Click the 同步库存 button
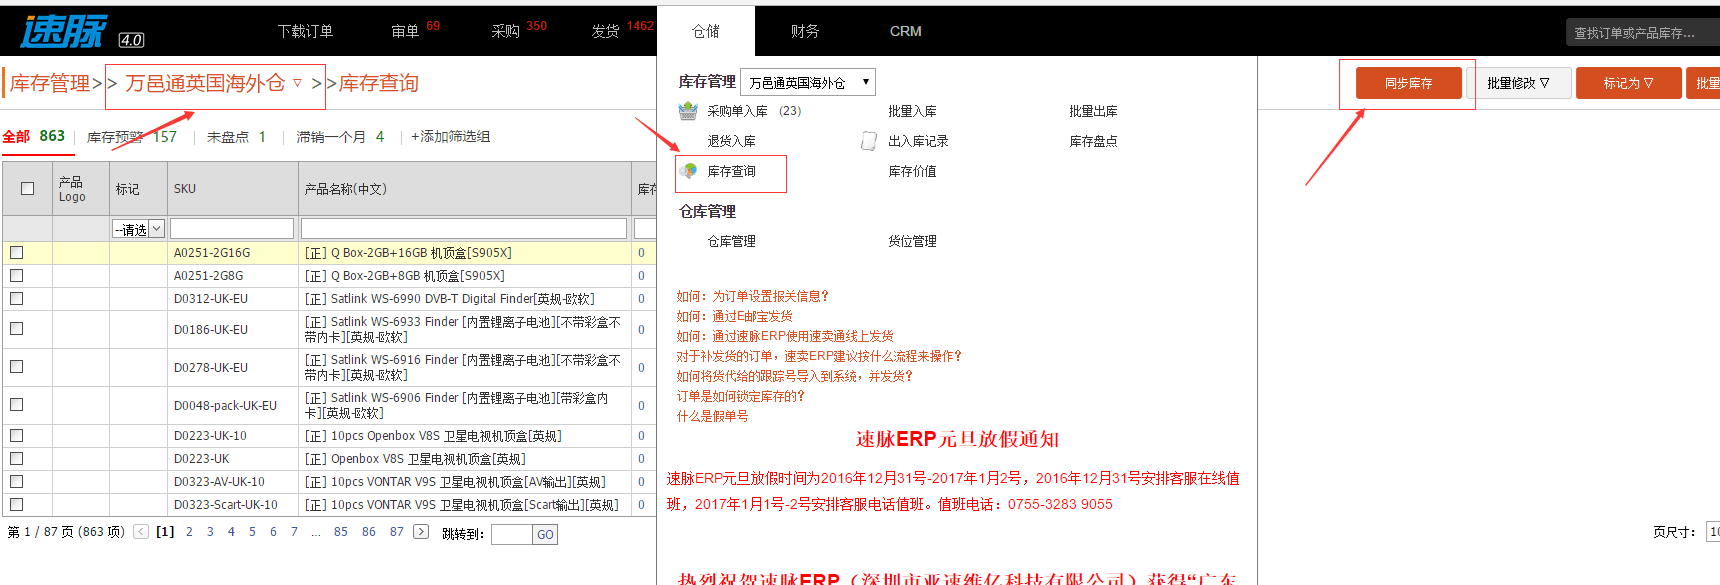Image resolution: width=1720 pixels, height=585 pixels. [1408, 83]
